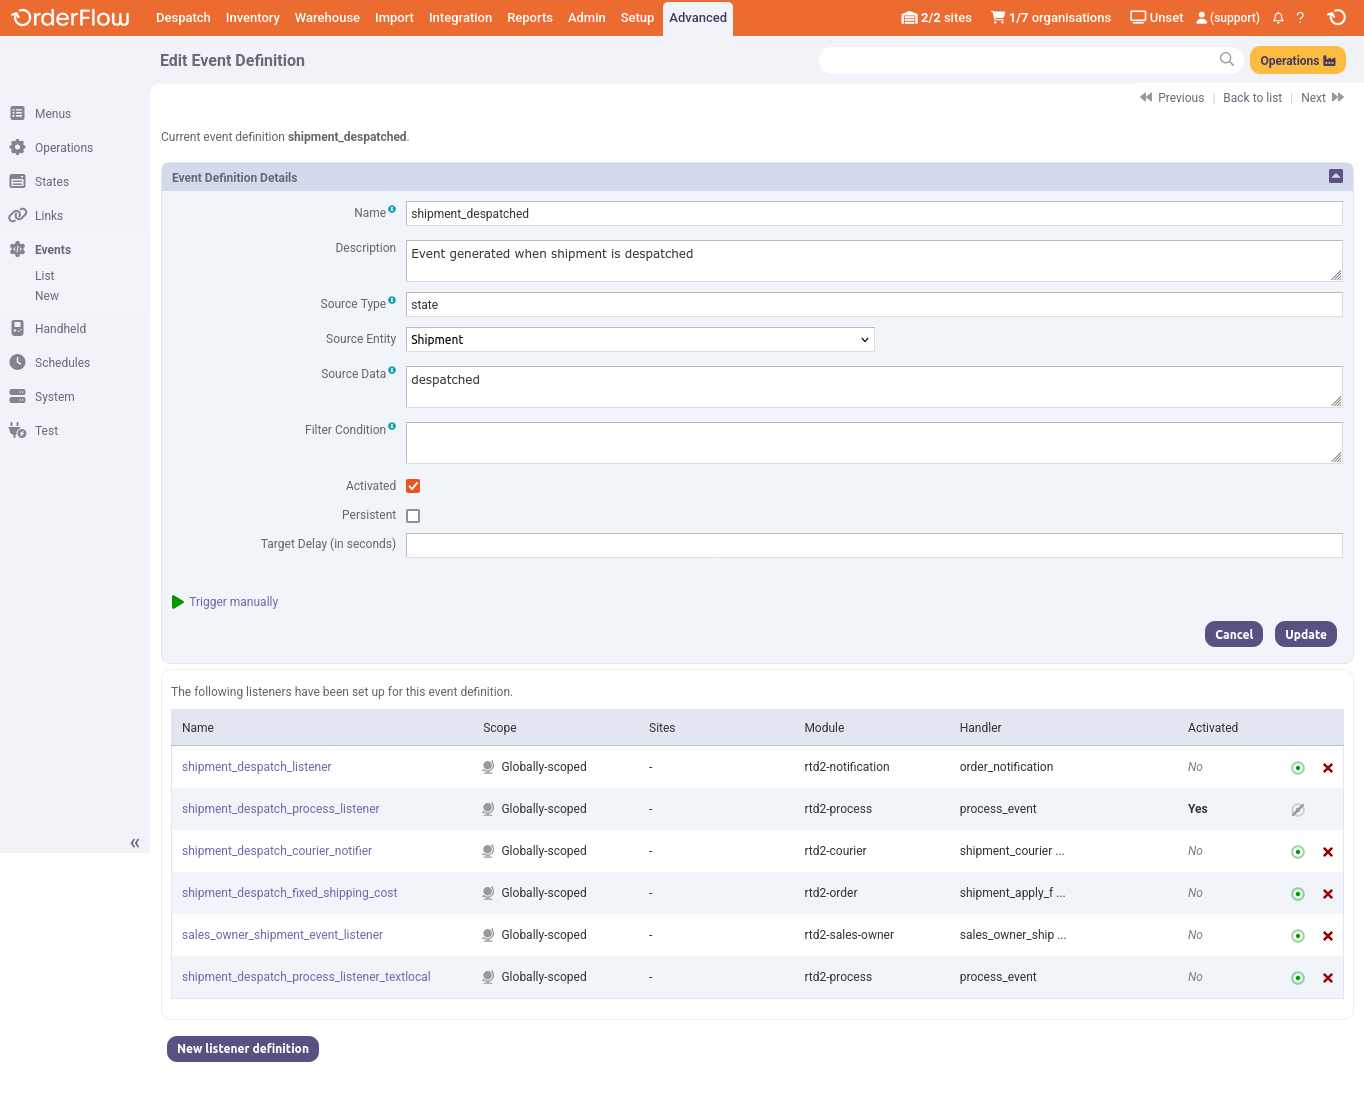This screenshot has width=1364, height=1100.
Task: Select the Advanced tab
Action: coord(697,17)
